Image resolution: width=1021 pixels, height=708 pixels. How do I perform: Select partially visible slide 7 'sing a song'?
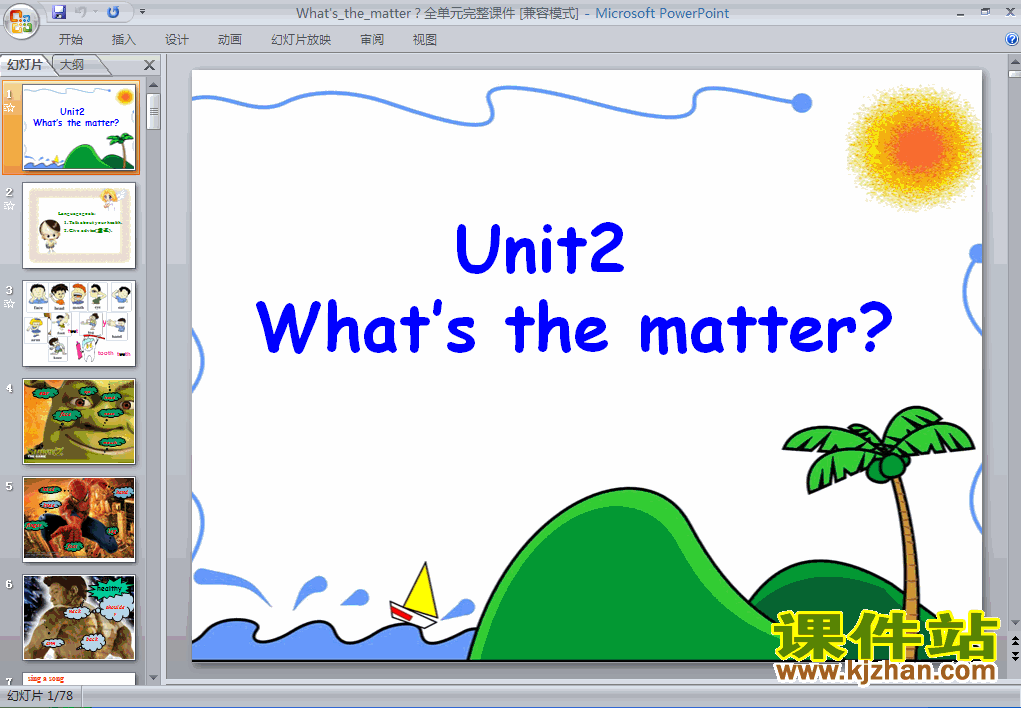pyautogui.click(x=79, y=679)
